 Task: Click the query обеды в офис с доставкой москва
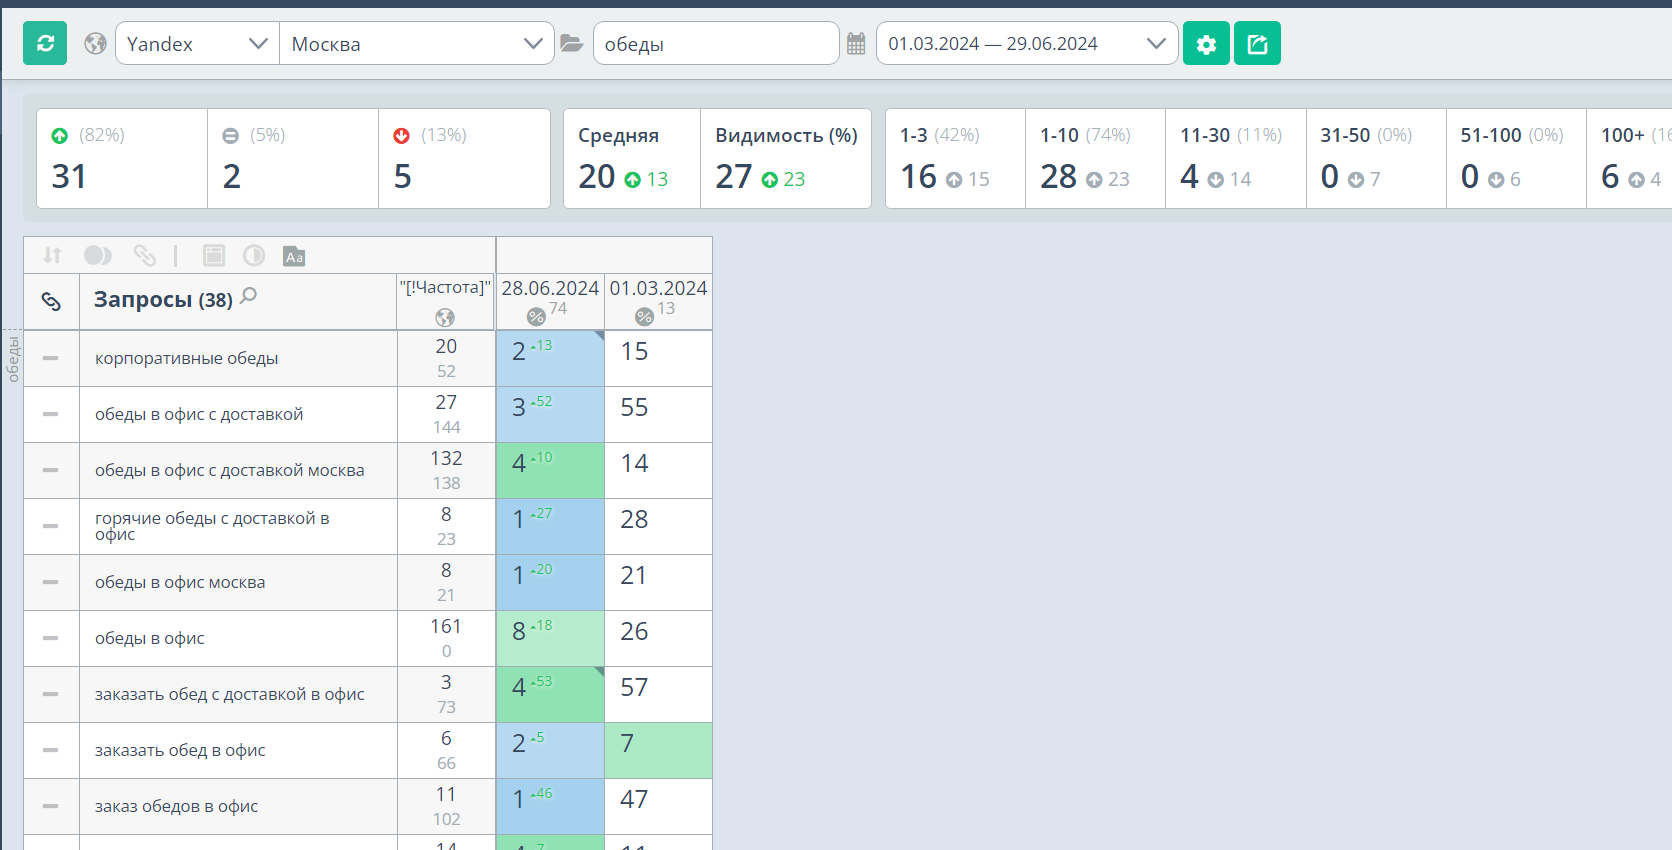pos(229,470)
